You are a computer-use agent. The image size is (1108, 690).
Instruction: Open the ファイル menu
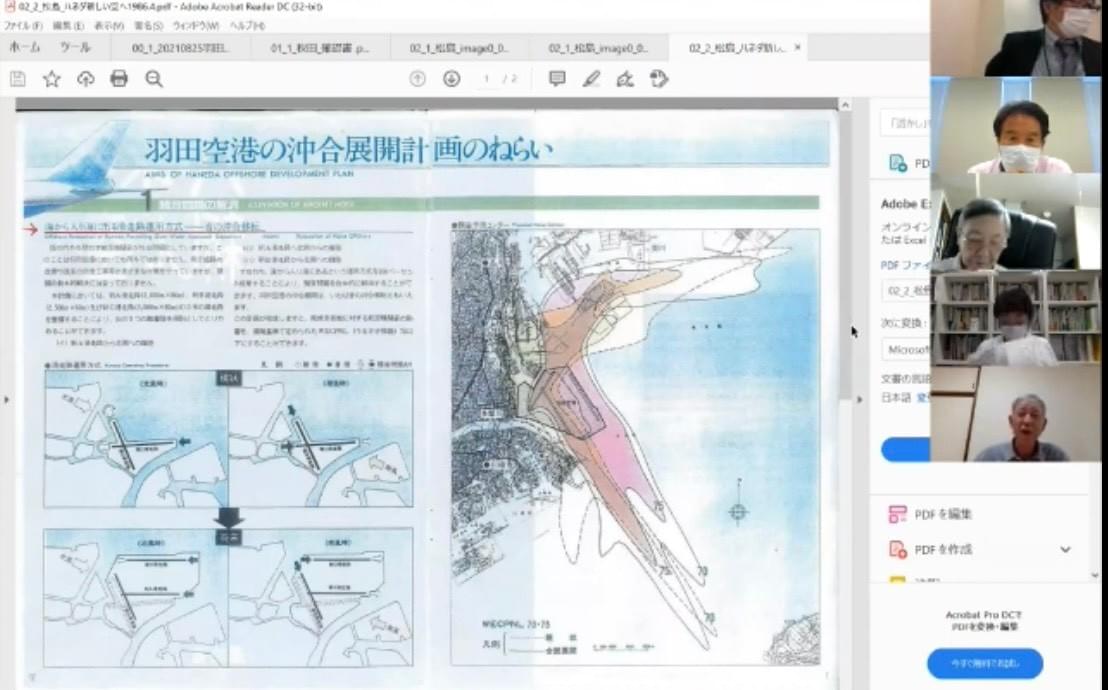coord(23,25)
